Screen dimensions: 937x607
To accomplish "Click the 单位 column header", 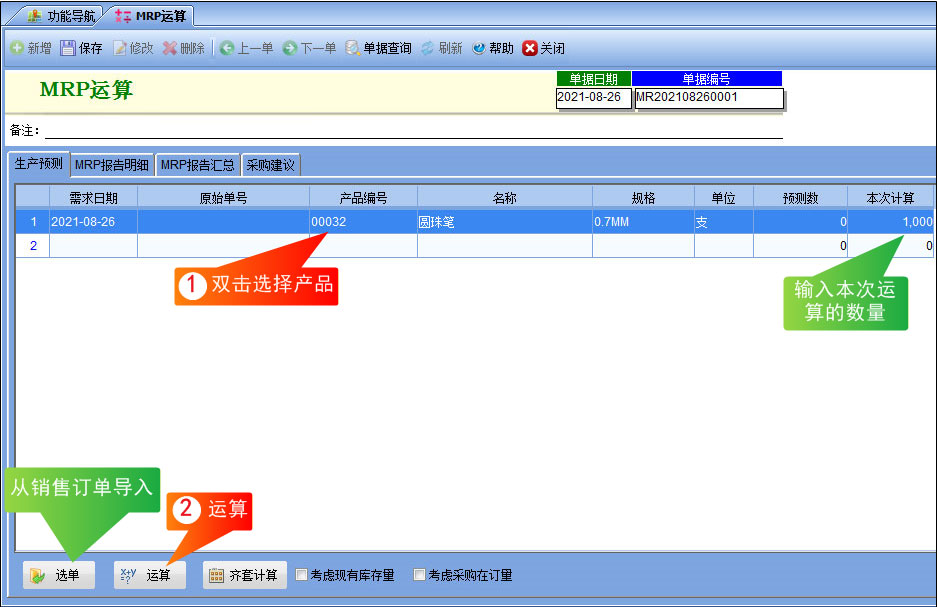I will [724, 198].
